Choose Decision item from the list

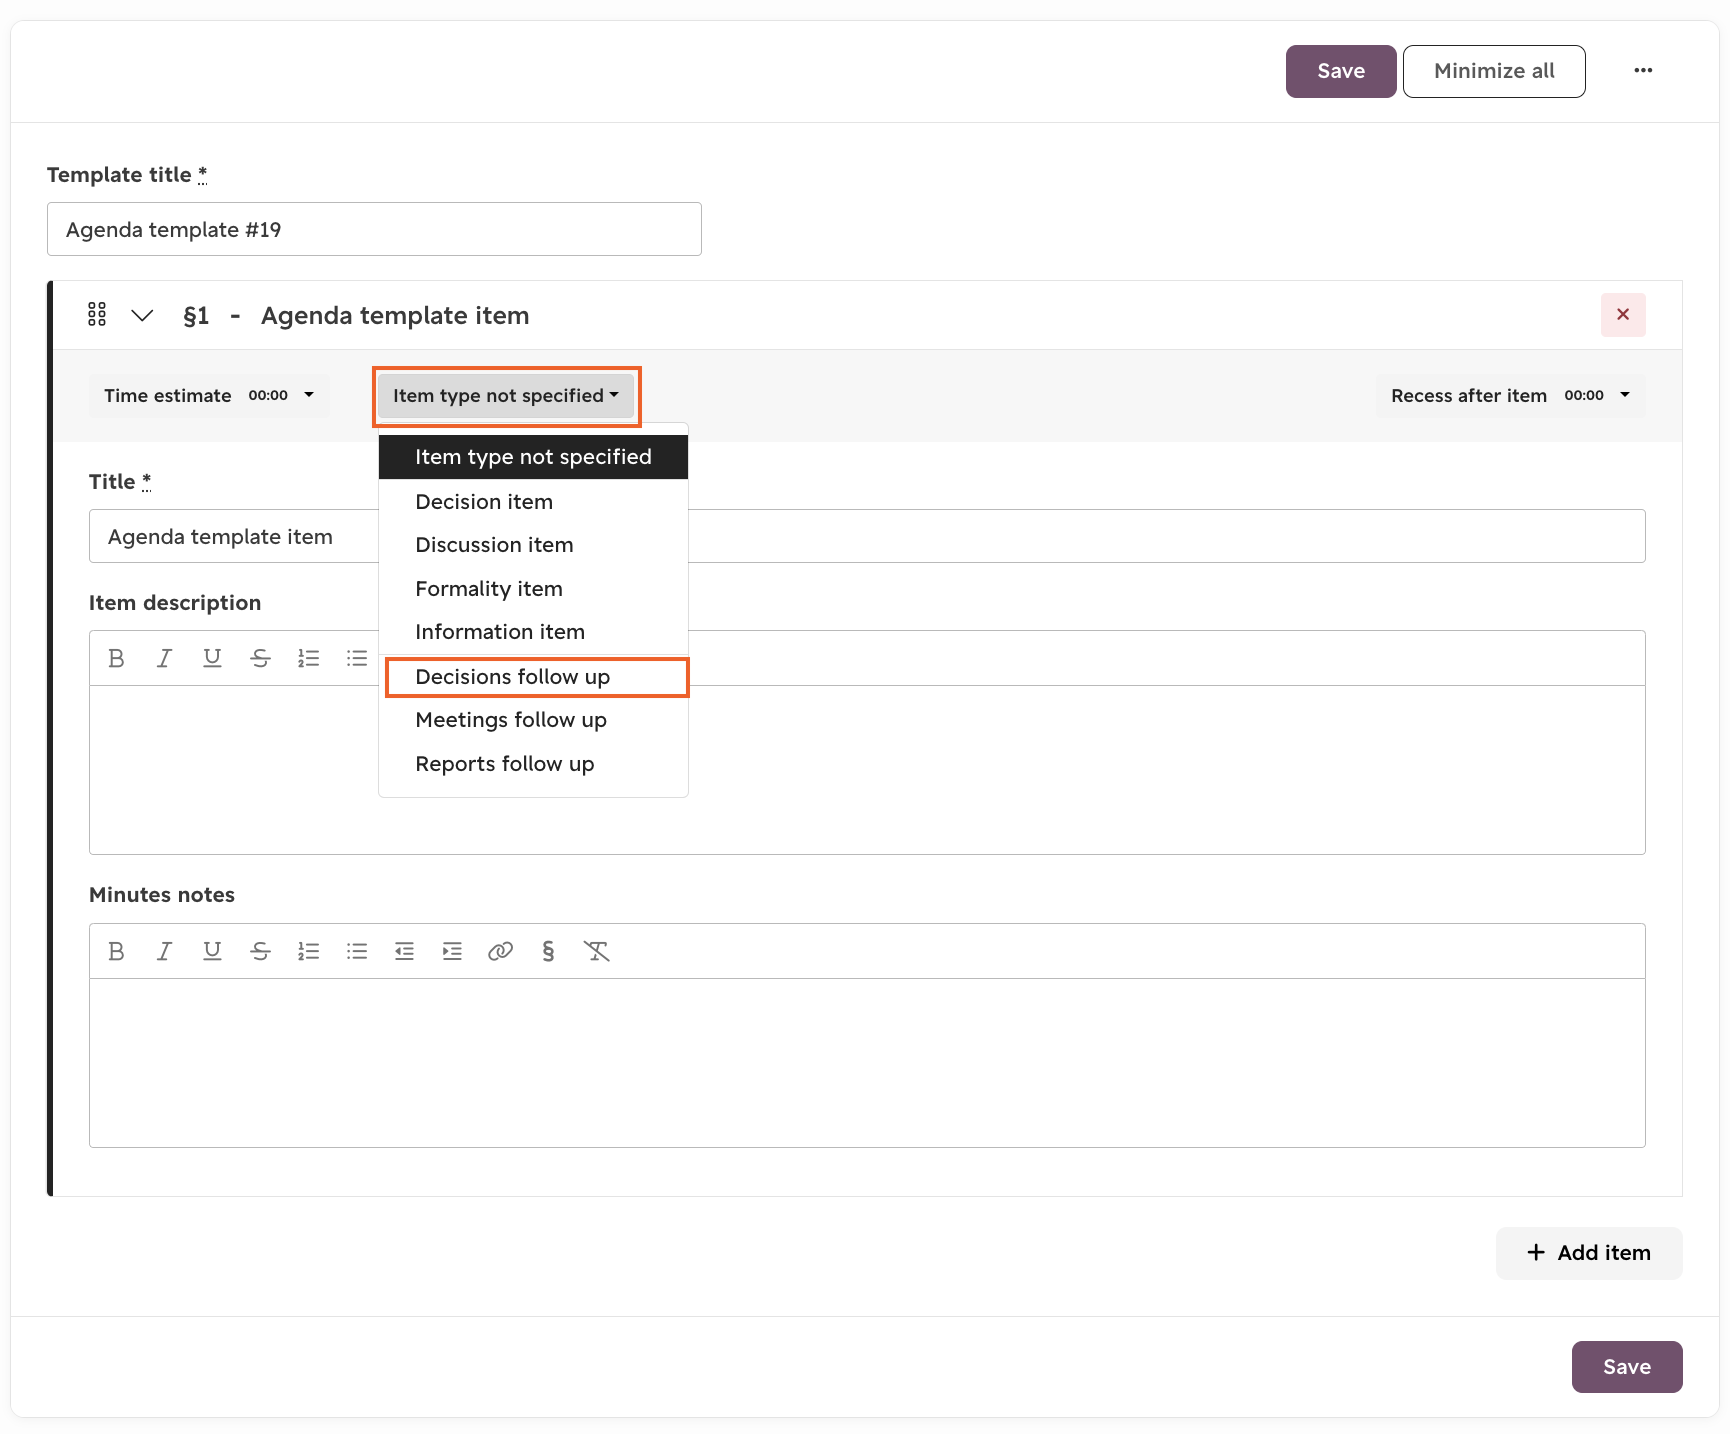pos(533,501)
